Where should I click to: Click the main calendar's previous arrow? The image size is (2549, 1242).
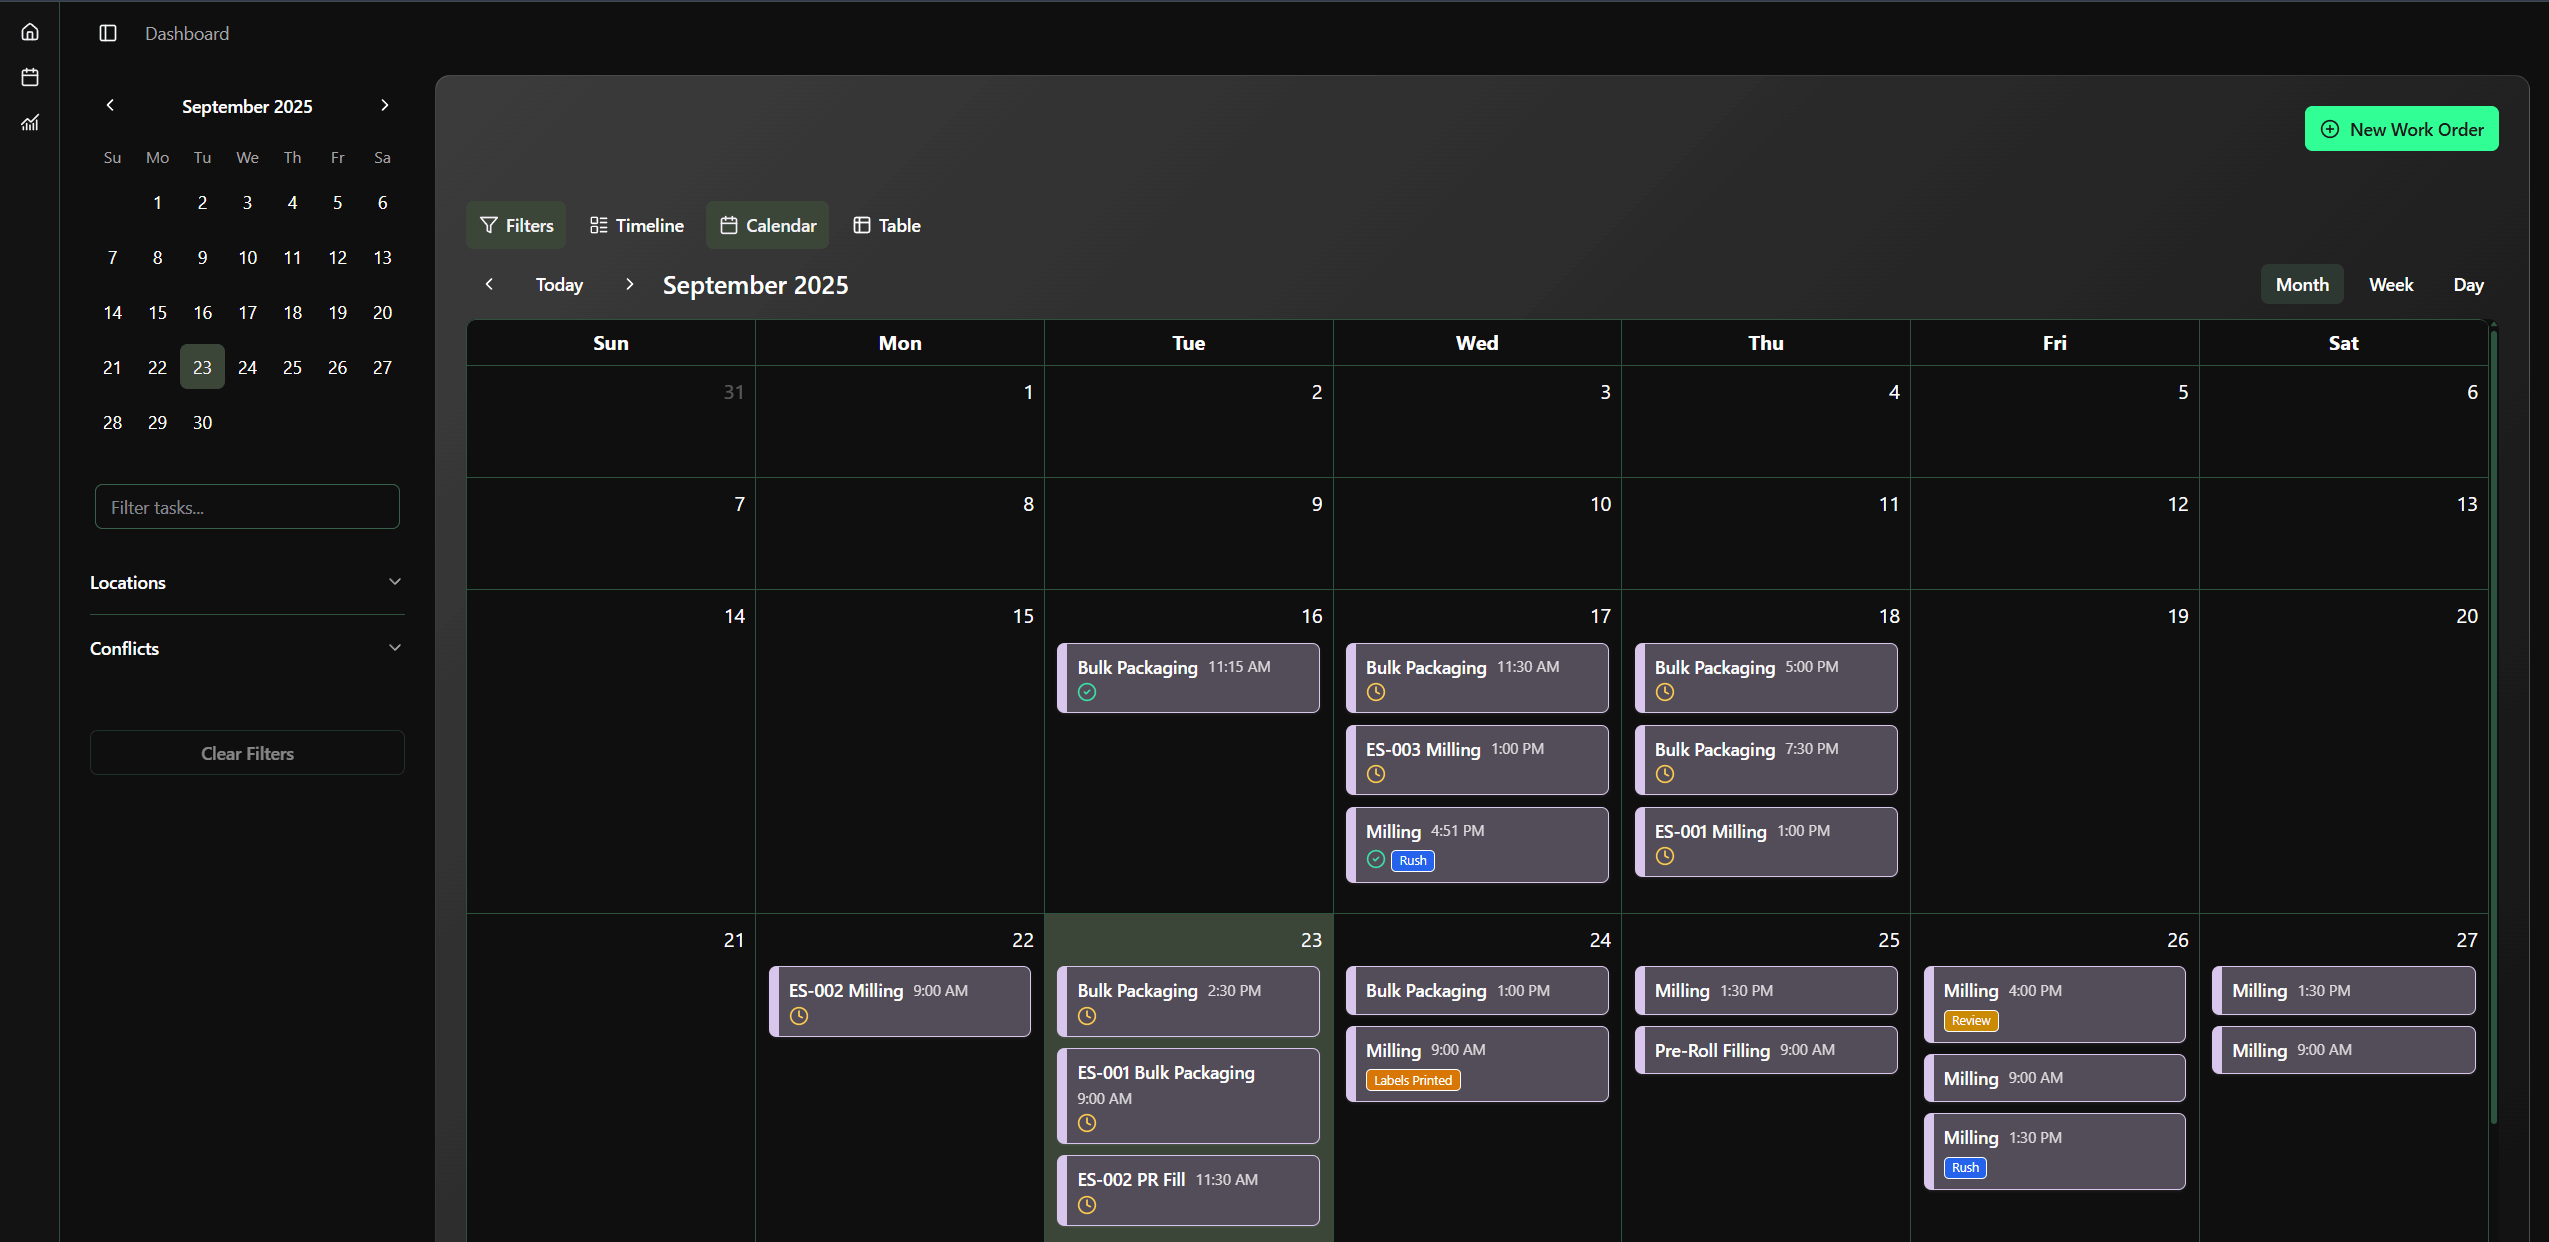point(489,284)
